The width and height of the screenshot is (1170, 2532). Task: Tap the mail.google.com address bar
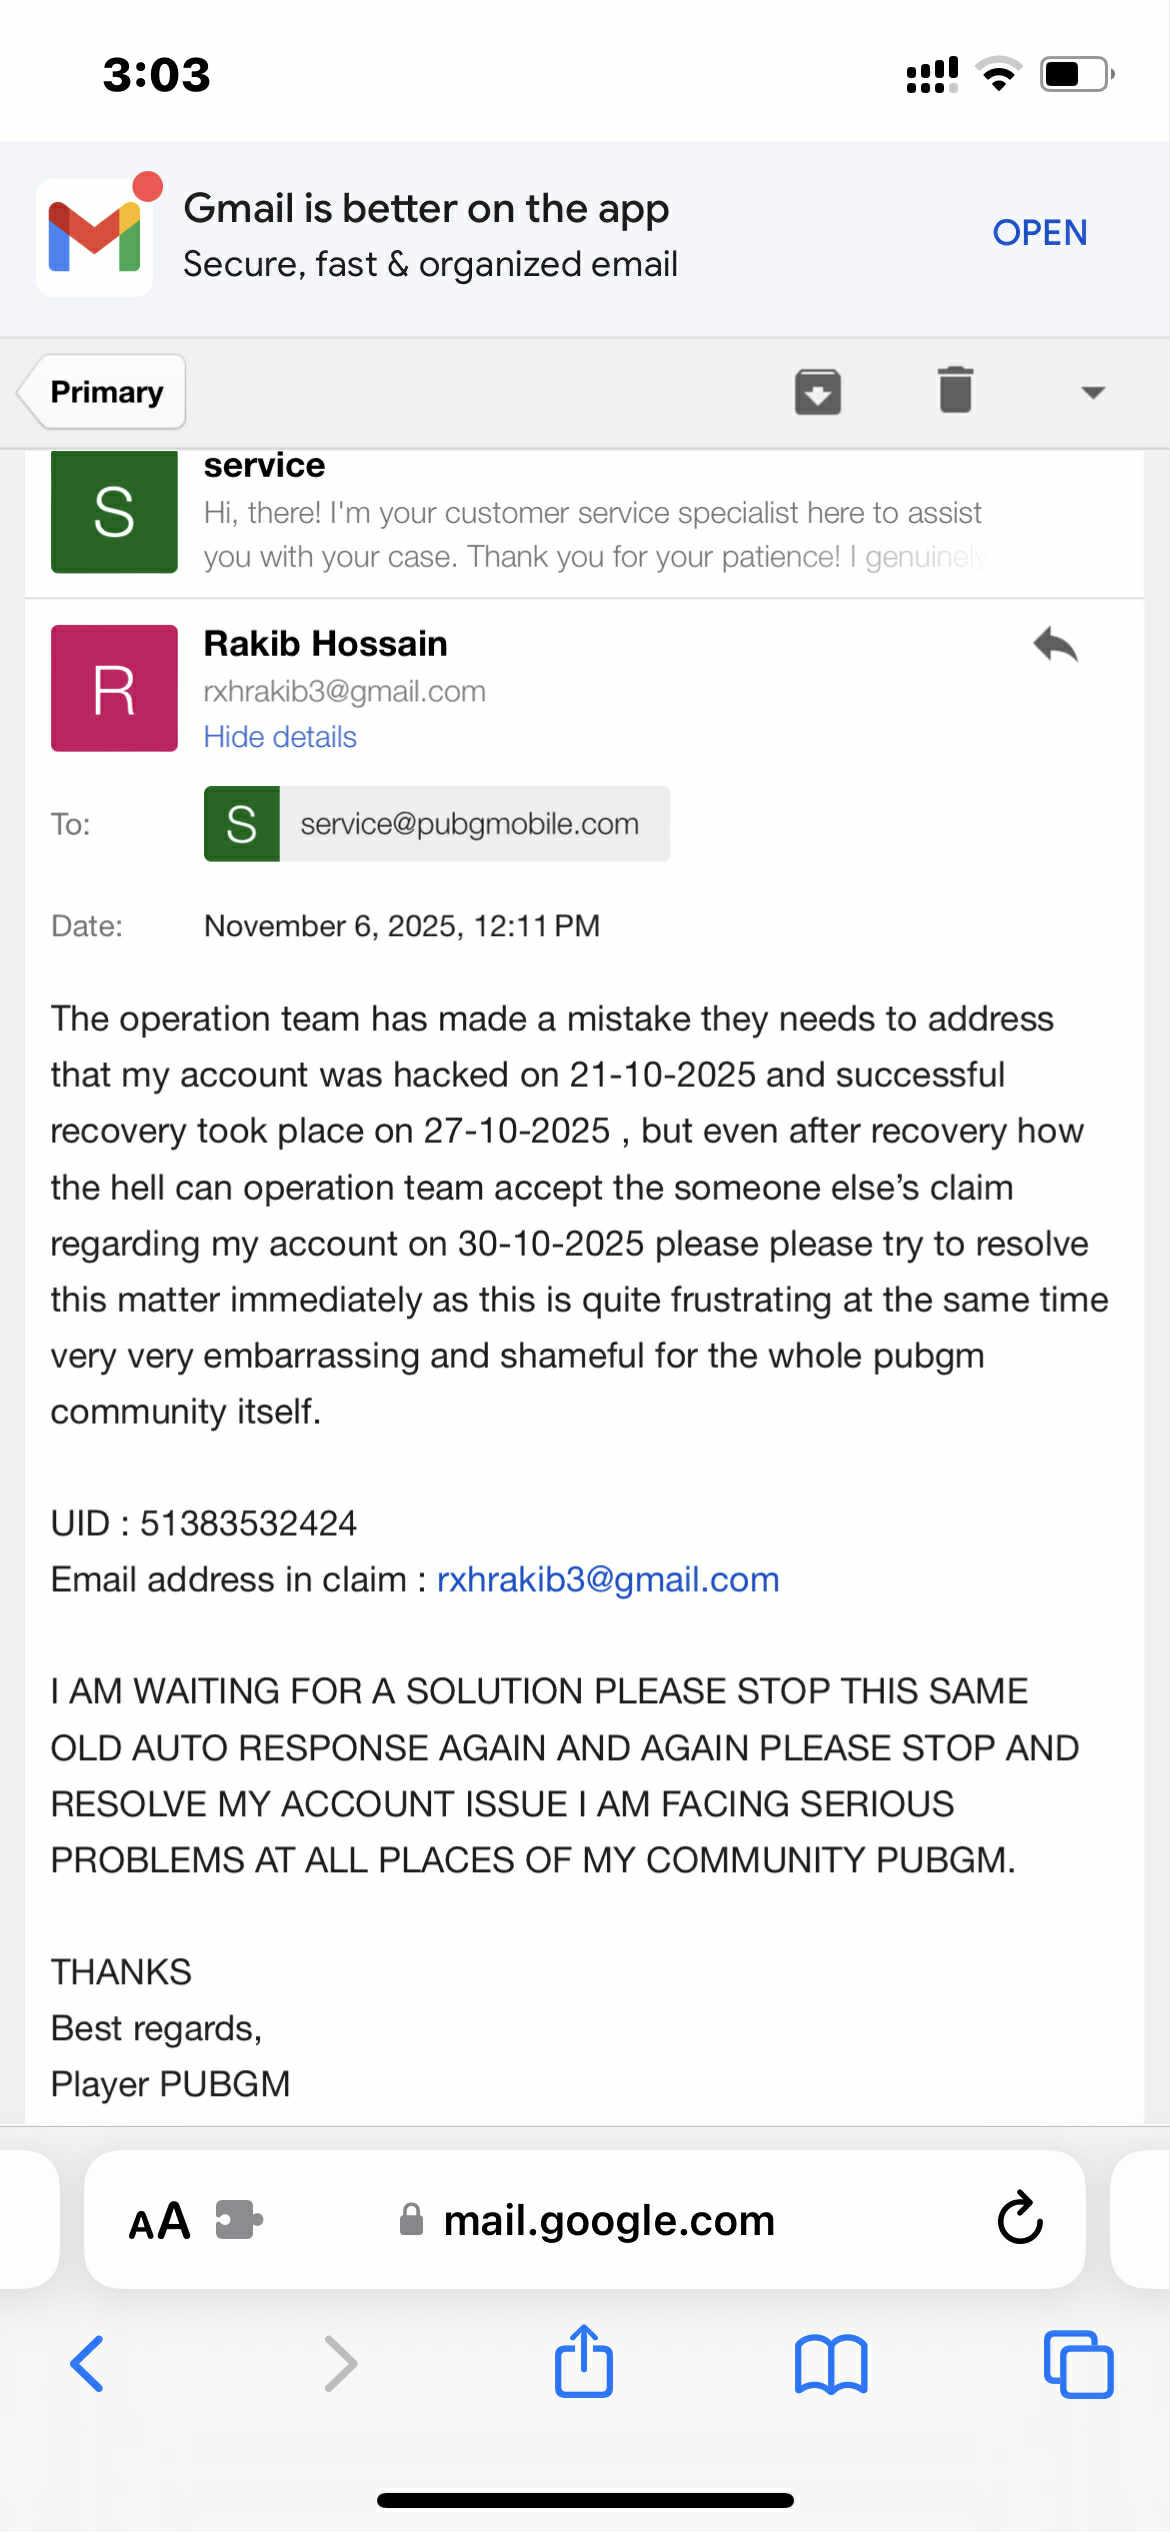(608, 2221)
